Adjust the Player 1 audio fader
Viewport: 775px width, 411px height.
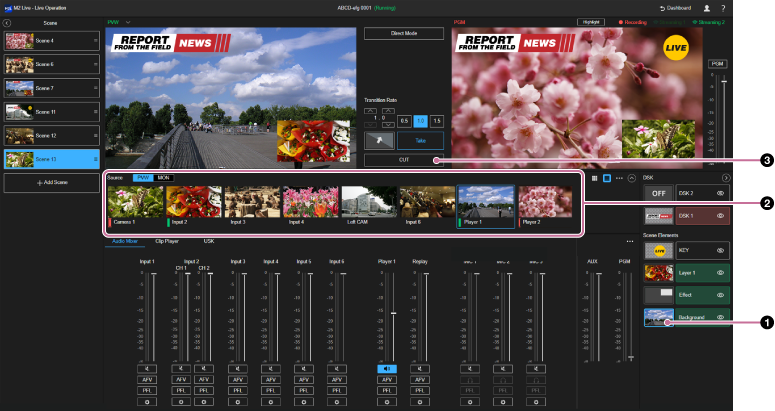[393, 314]
